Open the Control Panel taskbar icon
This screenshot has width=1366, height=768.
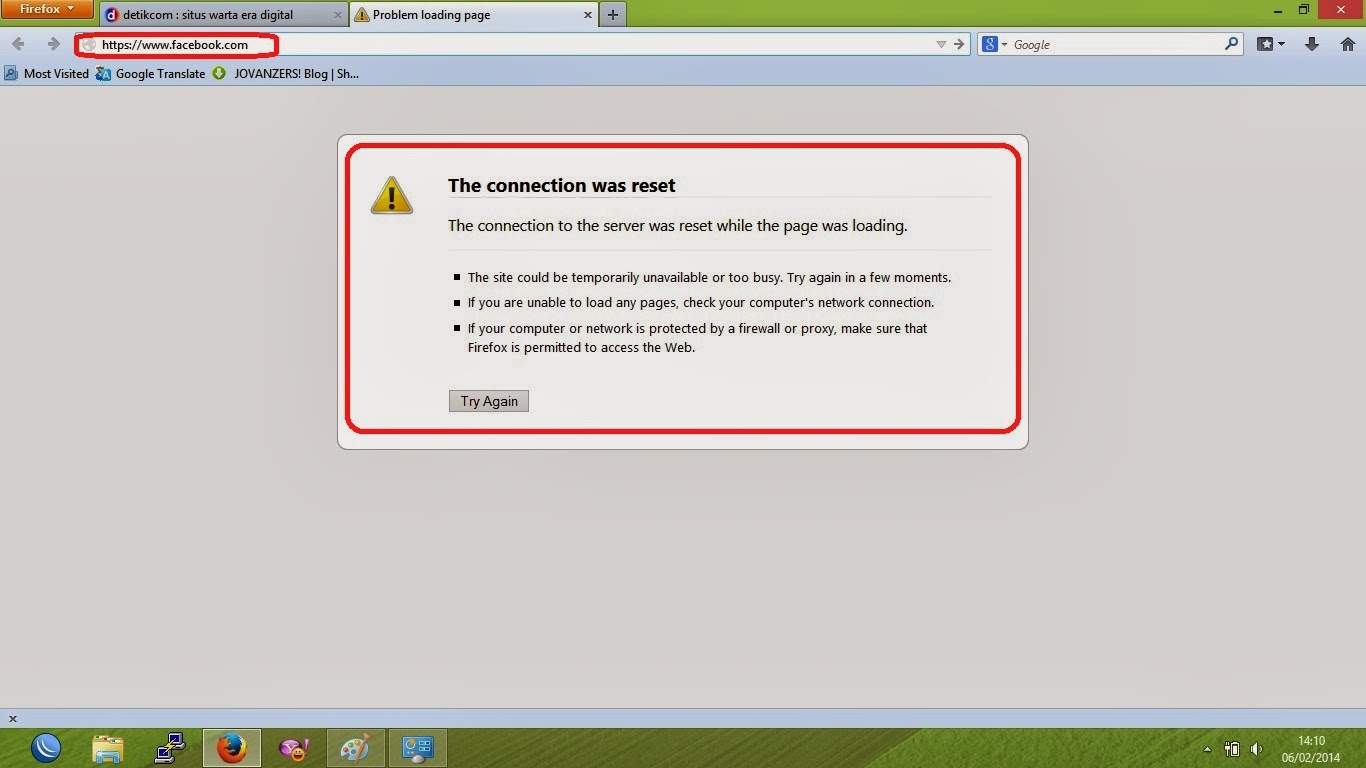(x=417, y=748)
